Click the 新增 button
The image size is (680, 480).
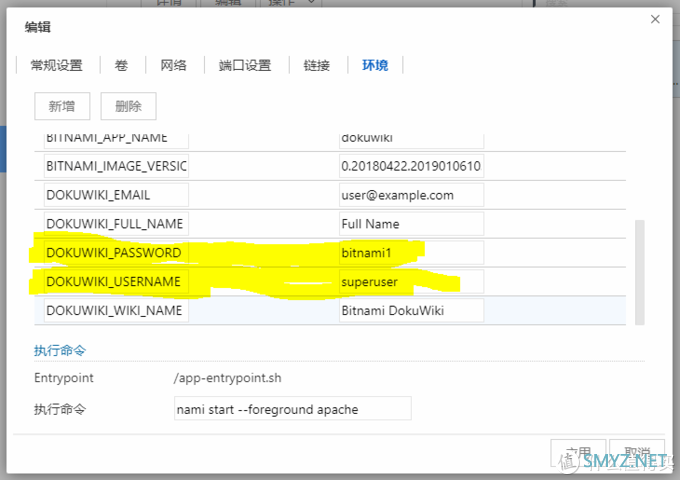click(x=62, y=106)
